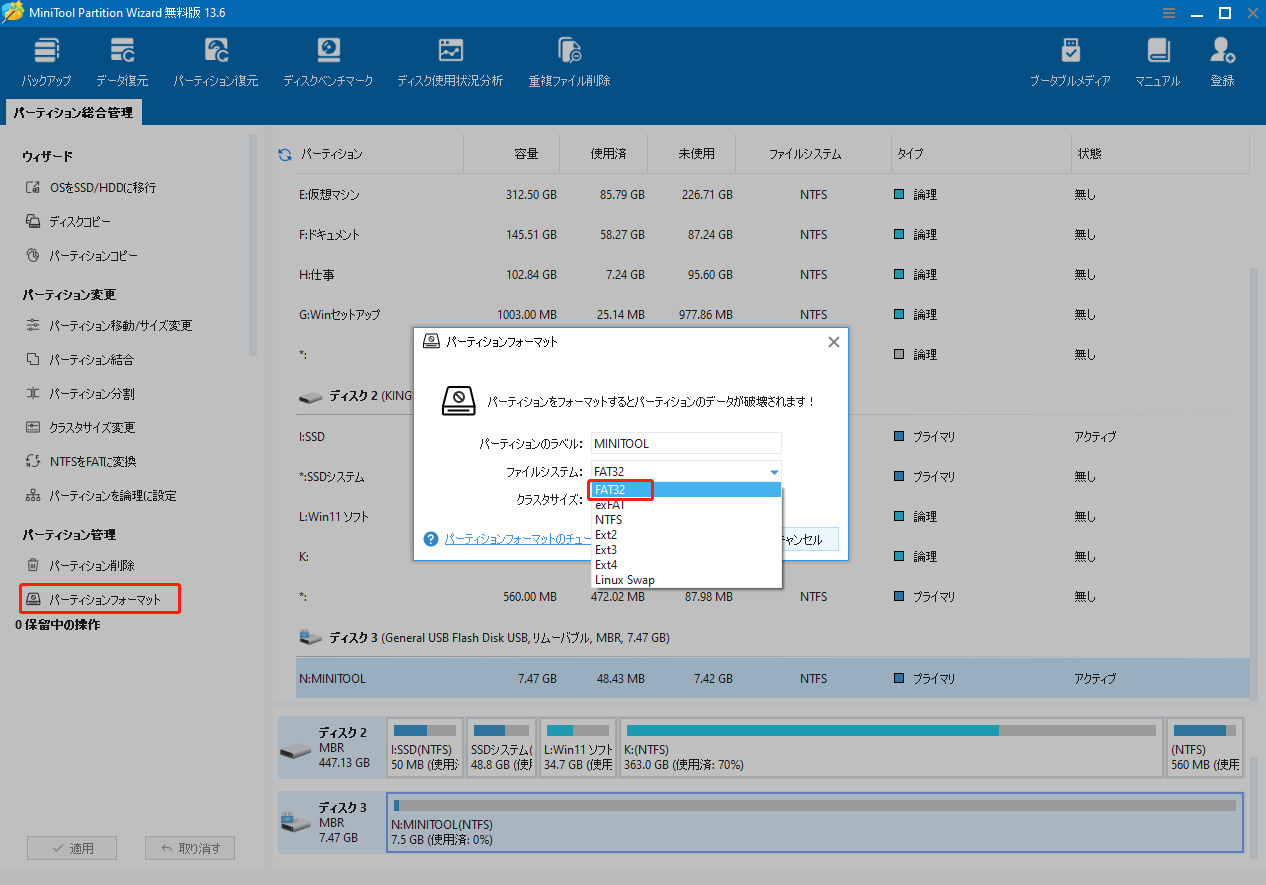
Task: Select NTFS in file system list
Action: [685, 520]
